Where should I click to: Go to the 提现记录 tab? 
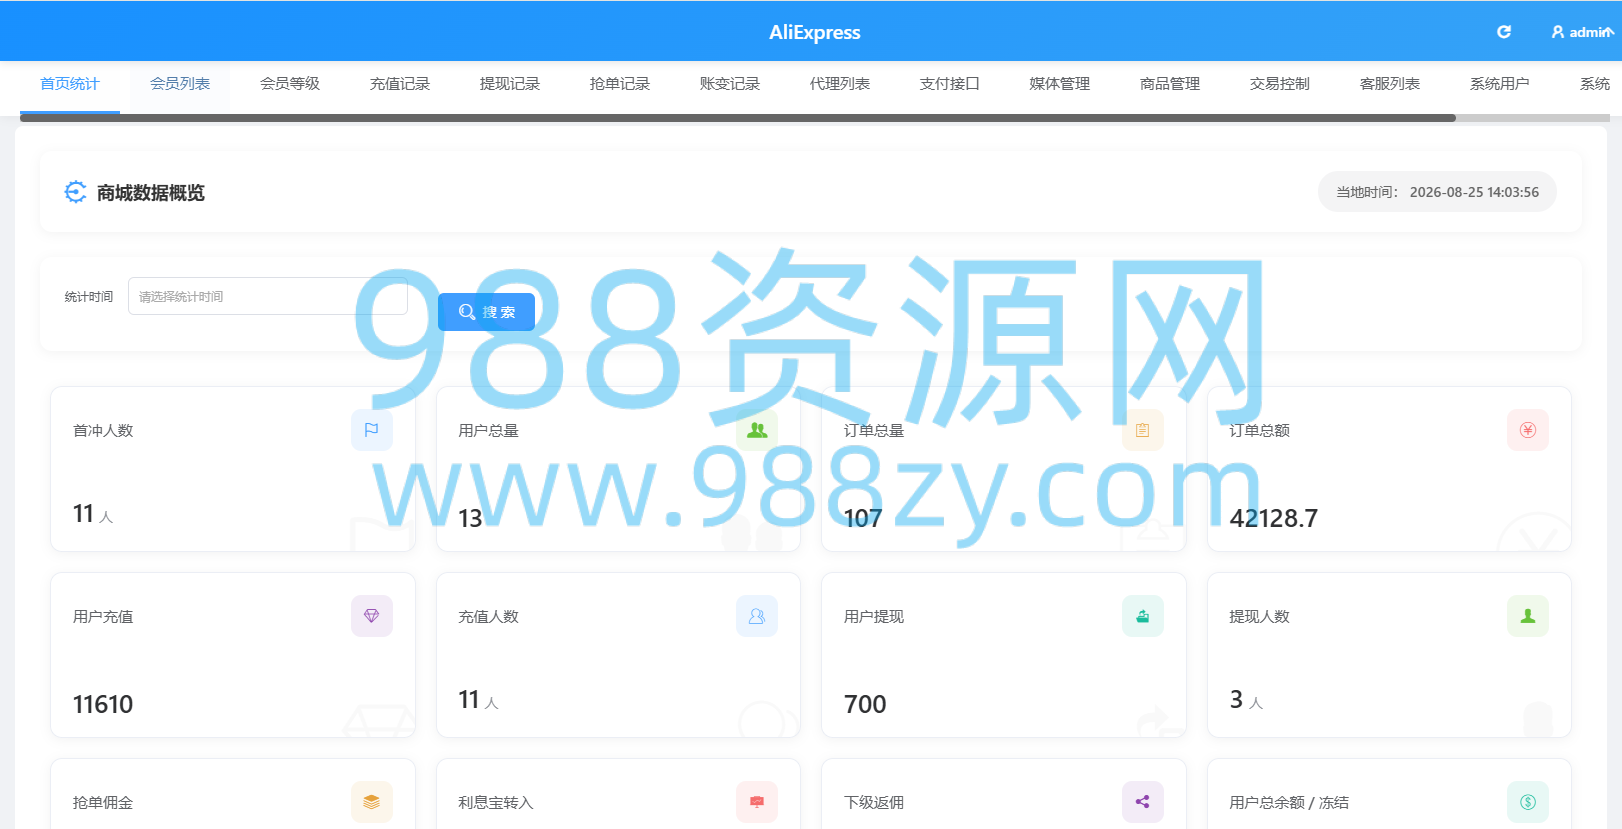(510, 84)
